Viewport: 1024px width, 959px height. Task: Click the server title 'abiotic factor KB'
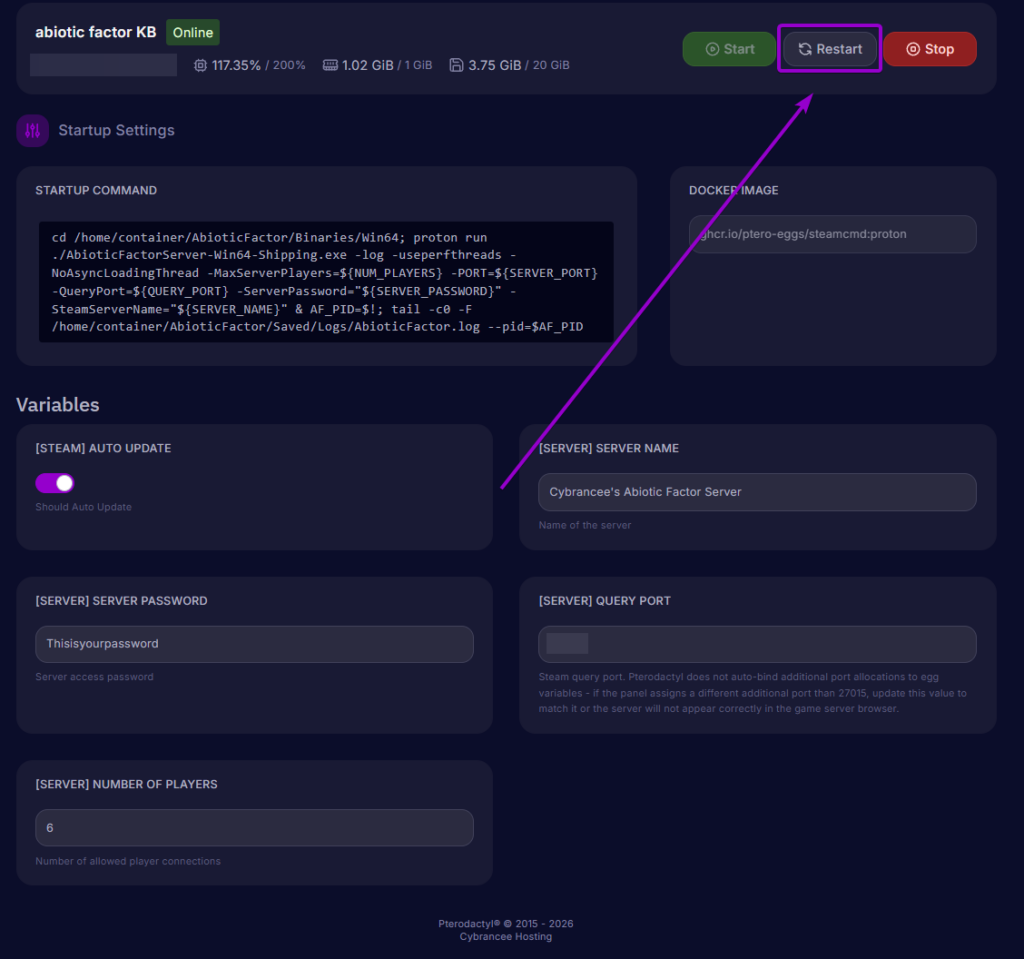(x=95, y=32)
